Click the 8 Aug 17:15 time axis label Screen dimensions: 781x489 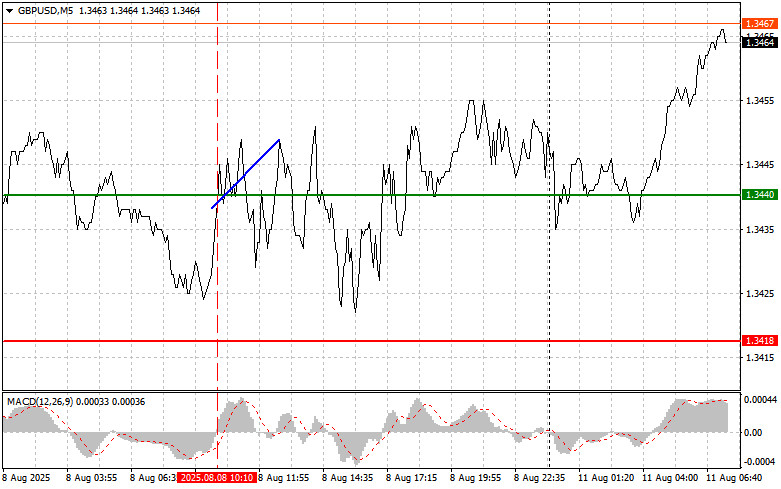point(411,478)
